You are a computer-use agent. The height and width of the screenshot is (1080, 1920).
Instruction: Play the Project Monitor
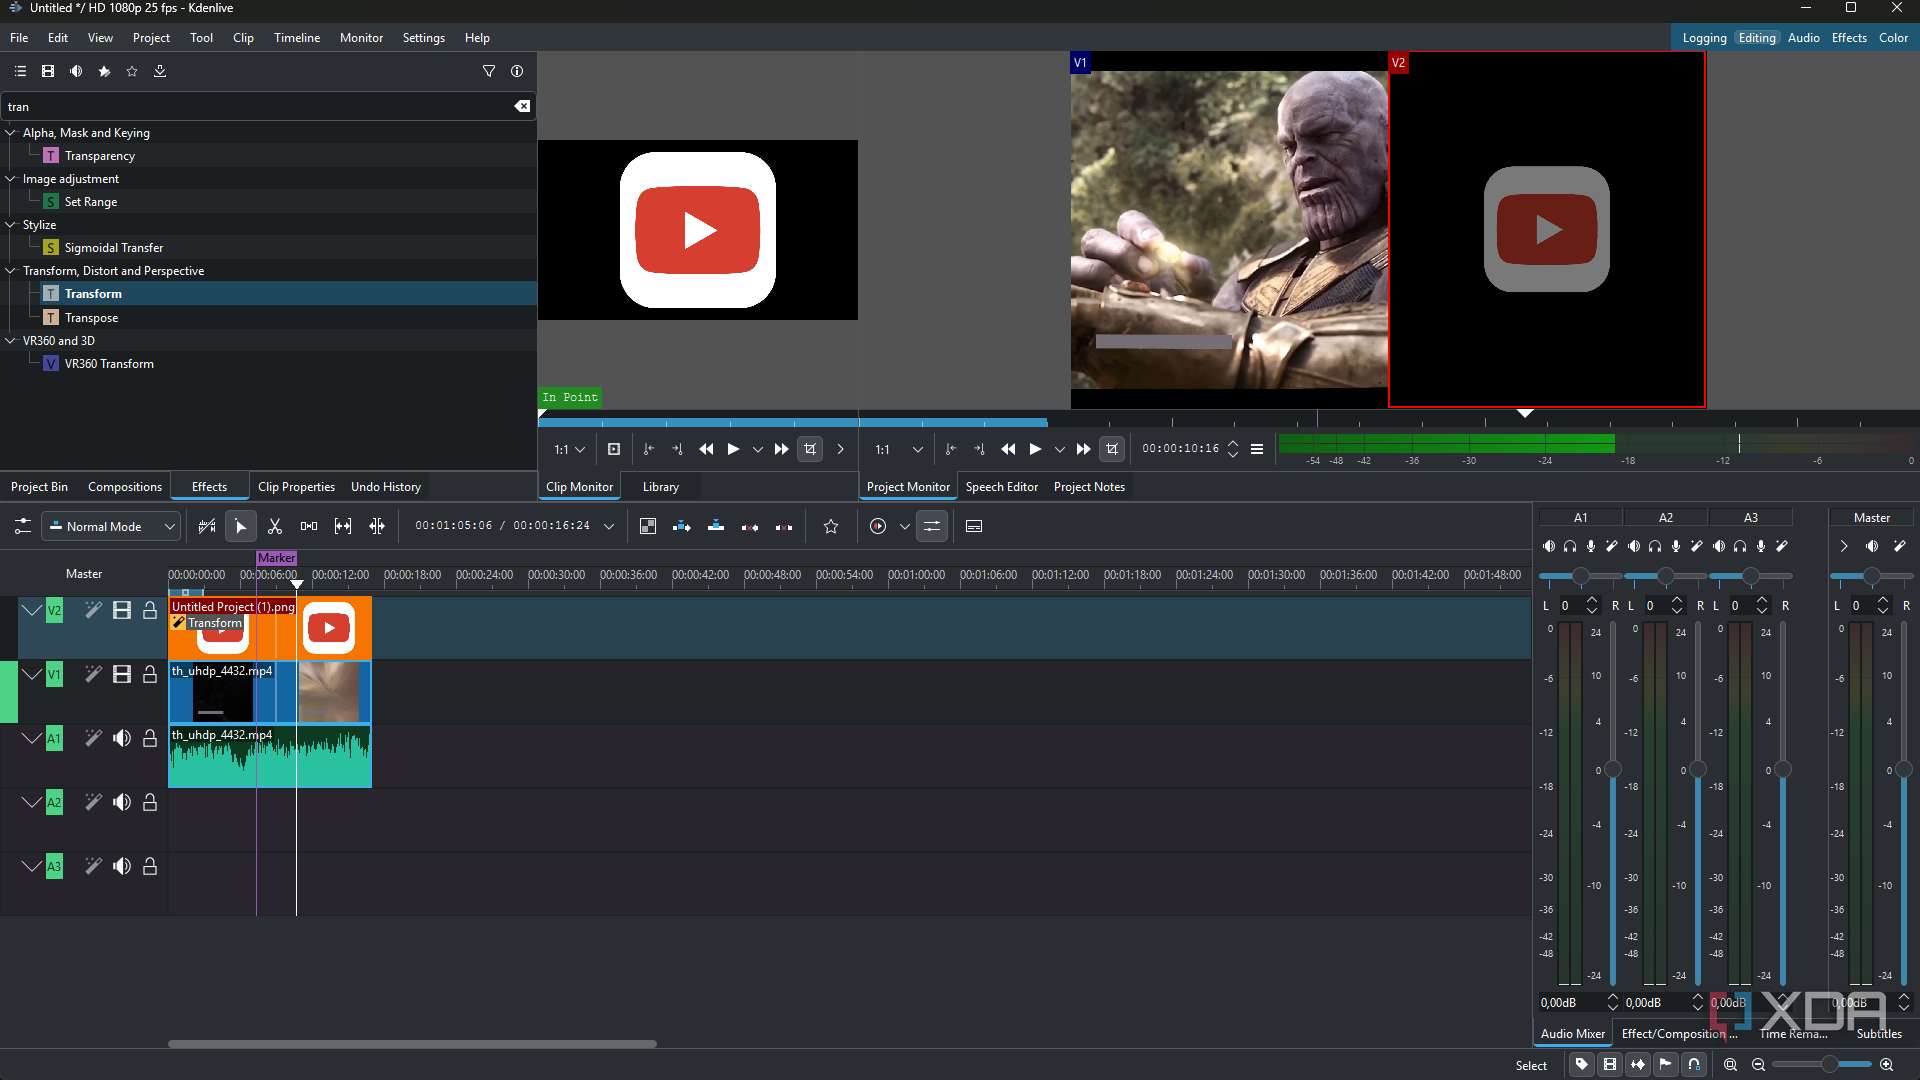[1035, 449]
